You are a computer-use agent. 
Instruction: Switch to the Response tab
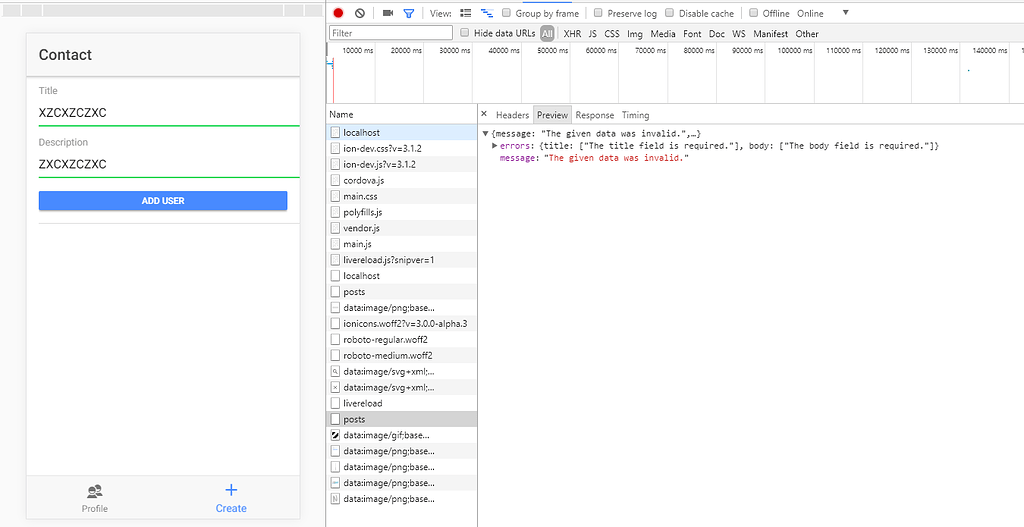594,115
